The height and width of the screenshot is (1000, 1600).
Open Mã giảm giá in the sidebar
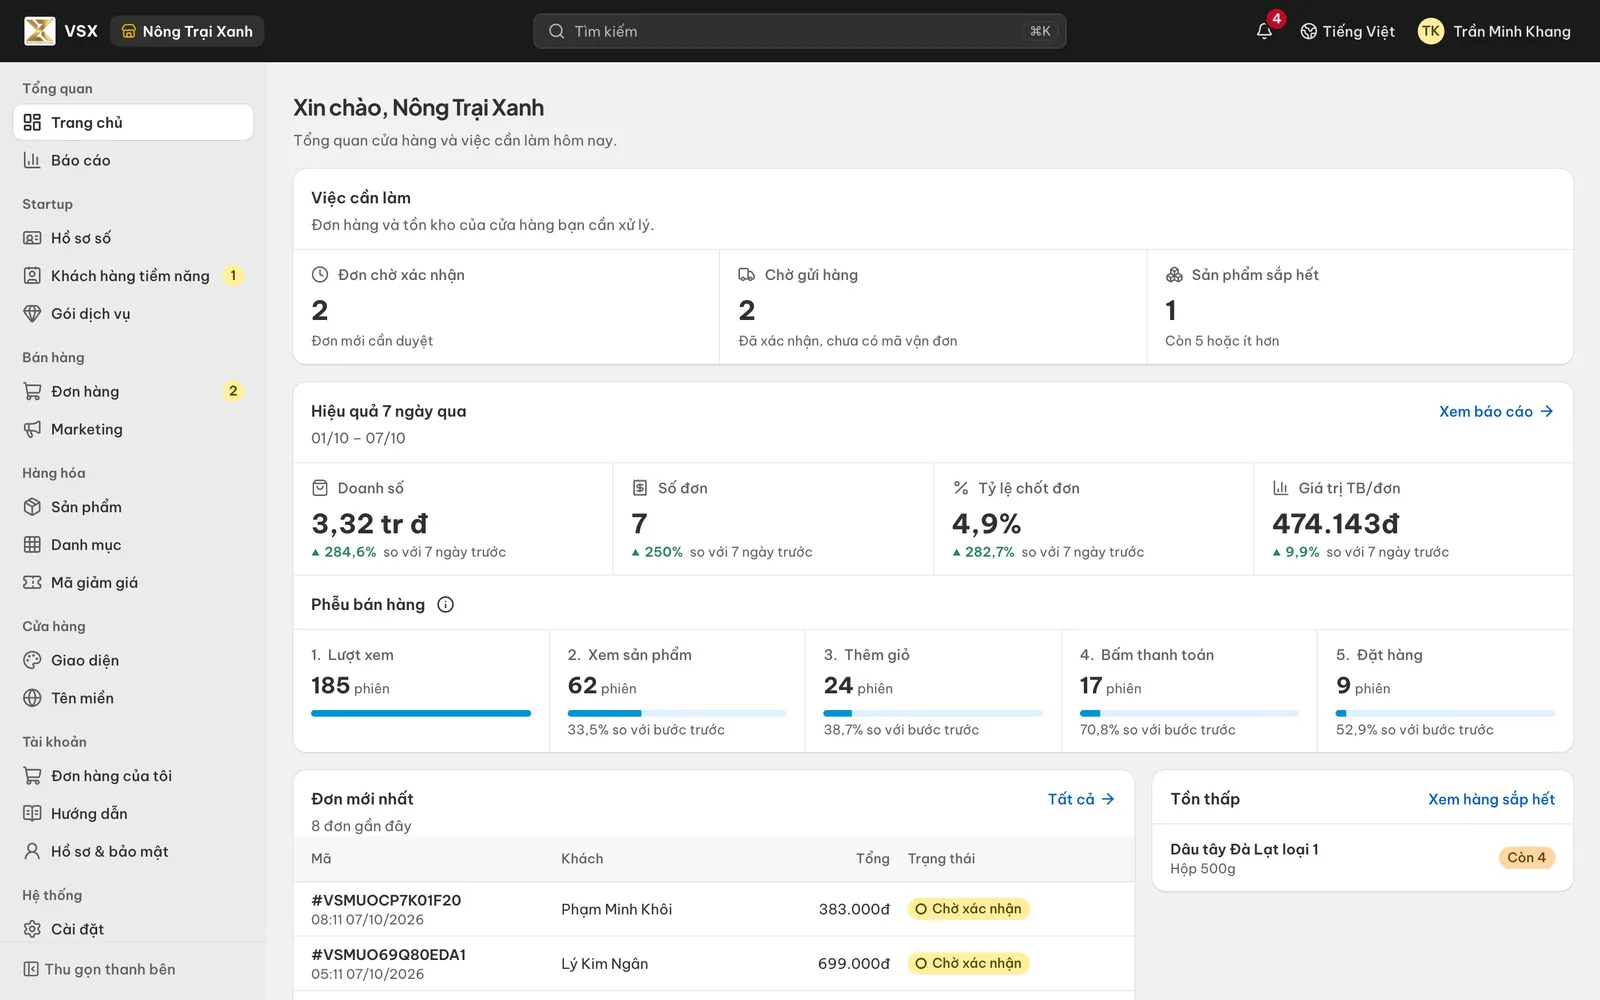click(133, 582)
